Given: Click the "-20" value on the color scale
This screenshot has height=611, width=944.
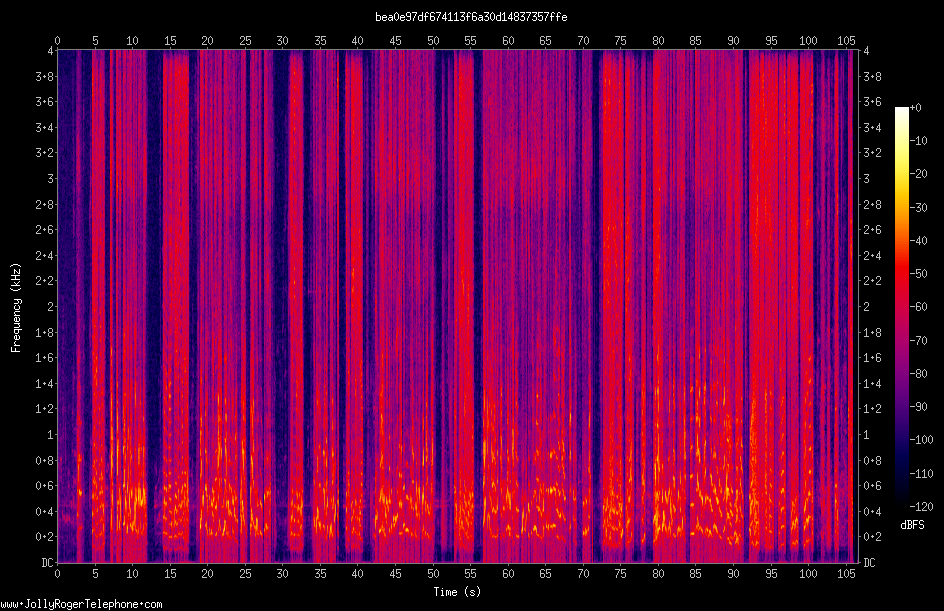Looking at the screenshot, I should point(918,174).
